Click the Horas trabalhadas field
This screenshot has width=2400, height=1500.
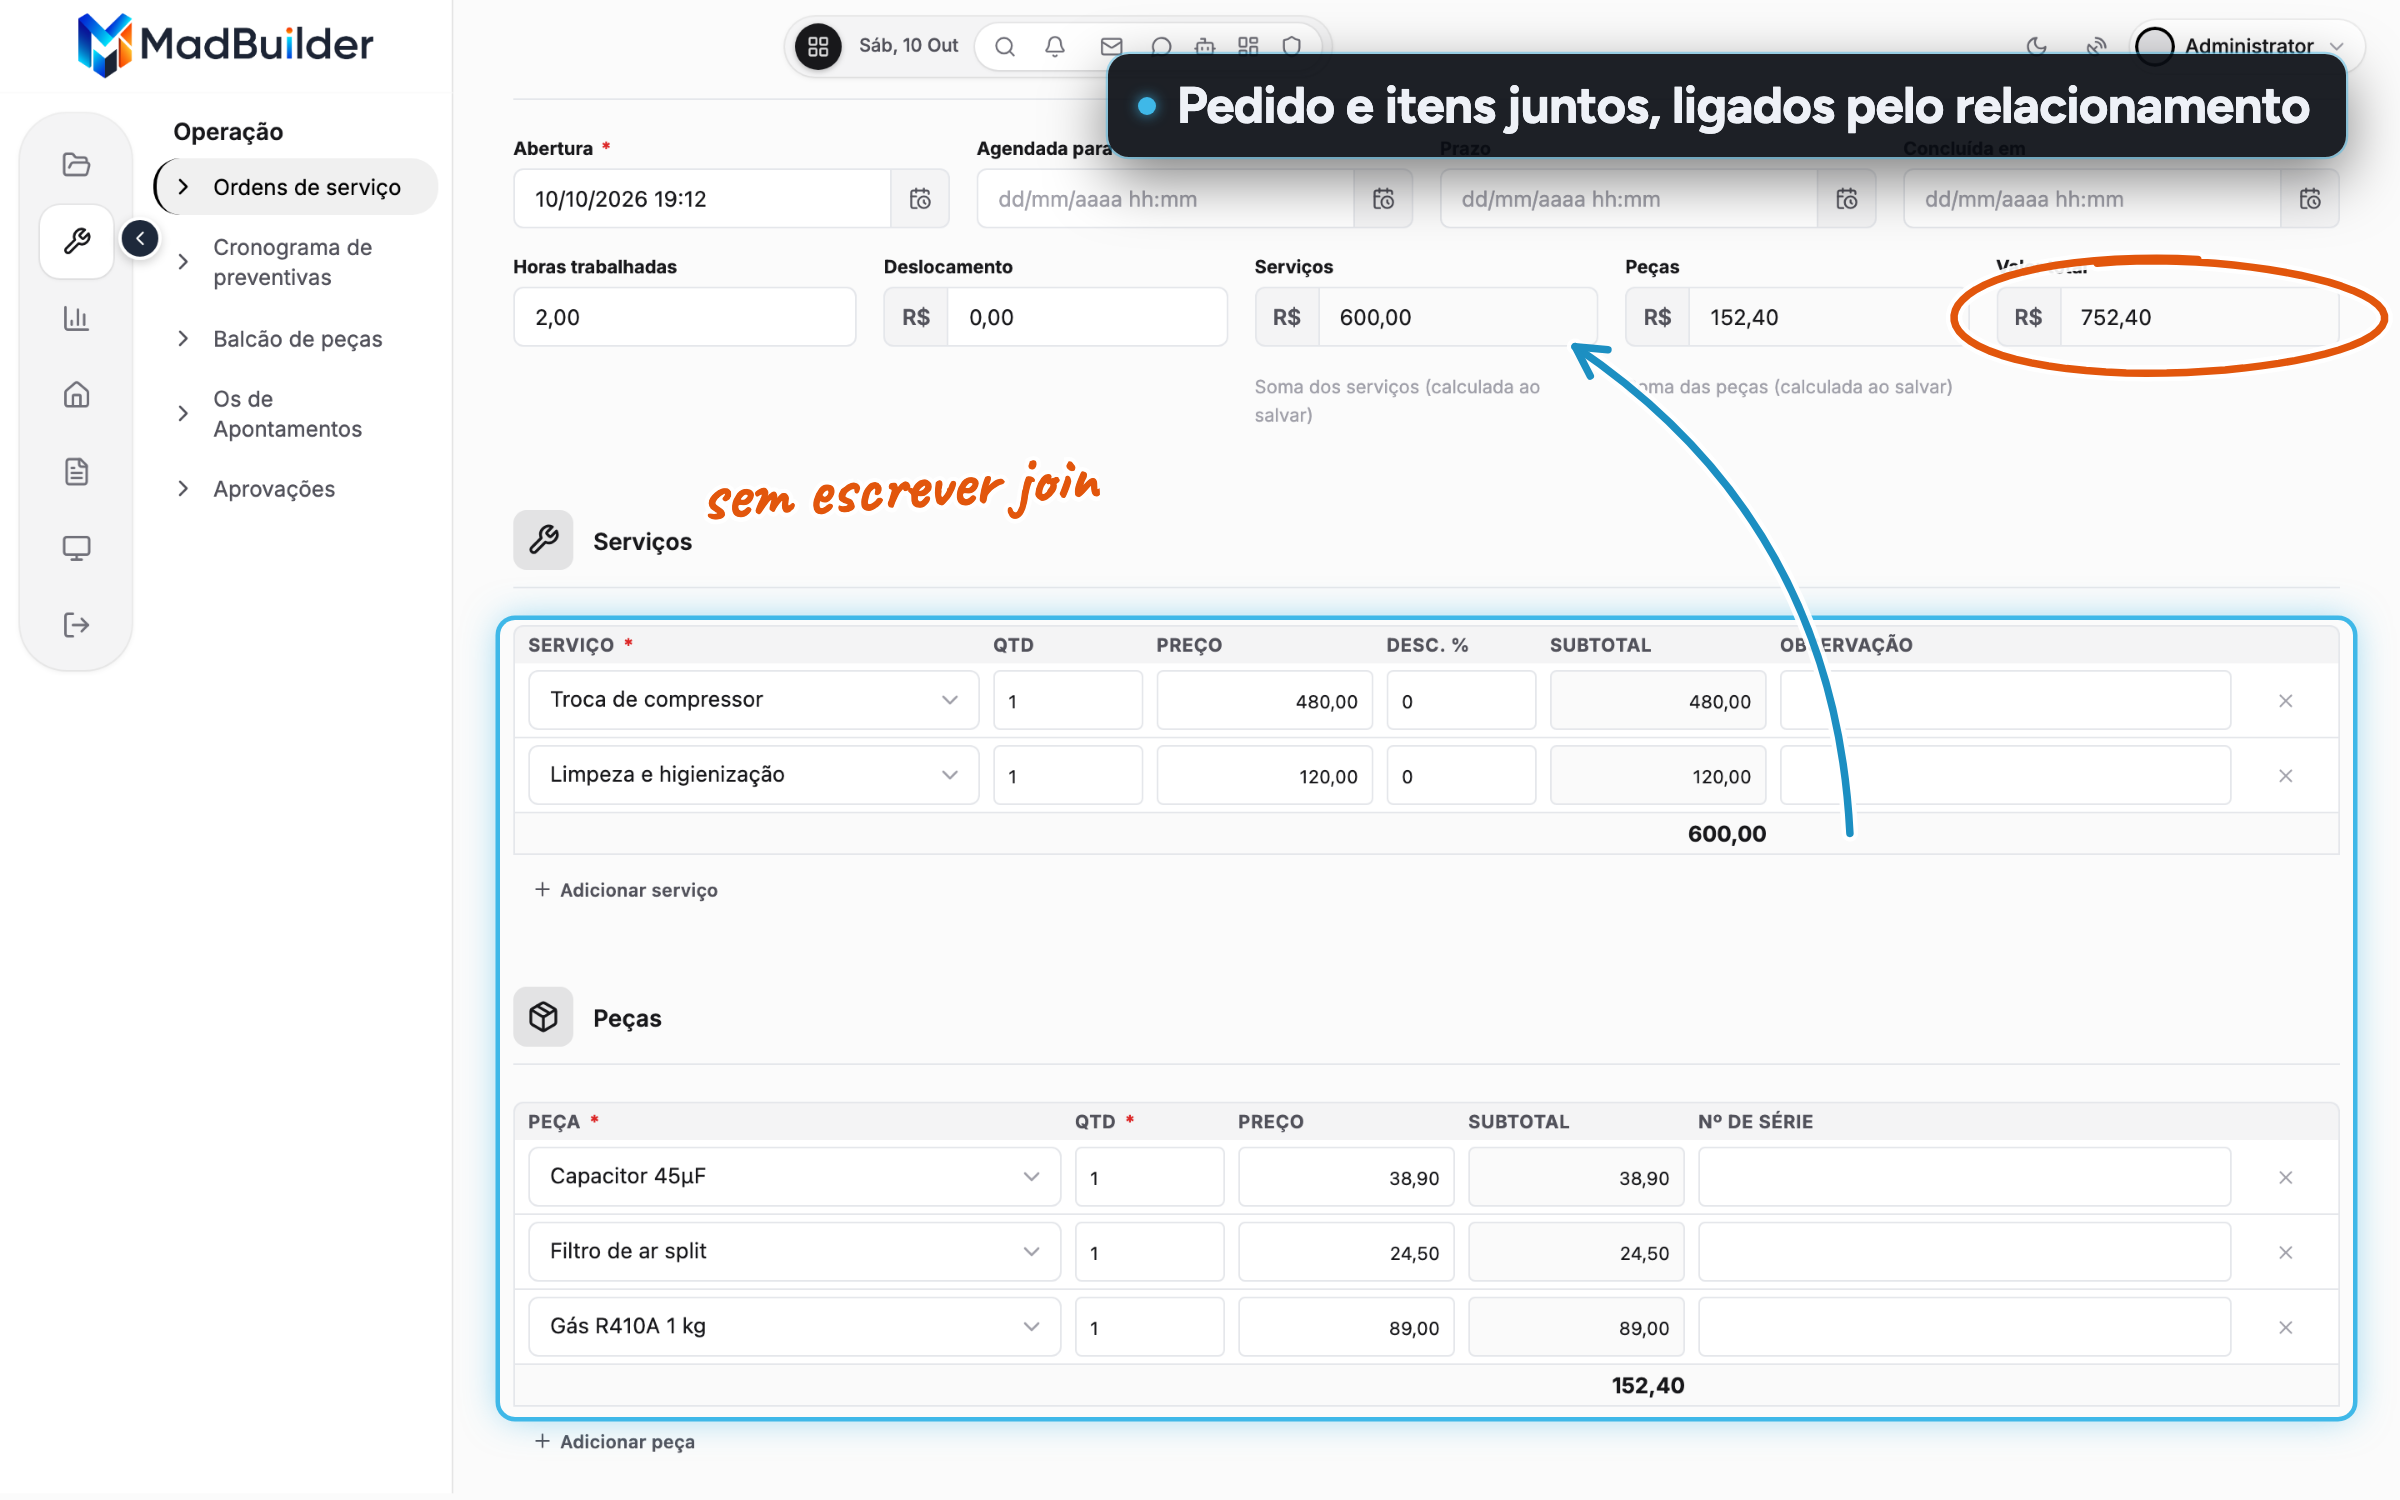point(685,317)
